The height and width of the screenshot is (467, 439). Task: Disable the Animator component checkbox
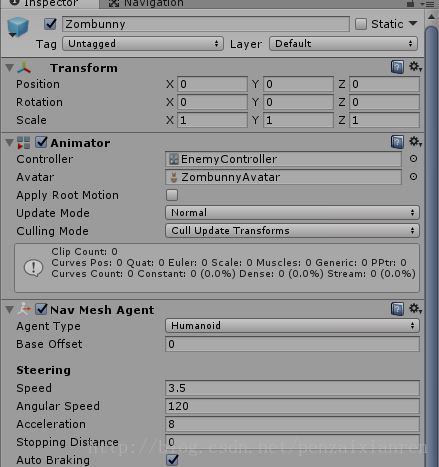[x=42, y=142]
